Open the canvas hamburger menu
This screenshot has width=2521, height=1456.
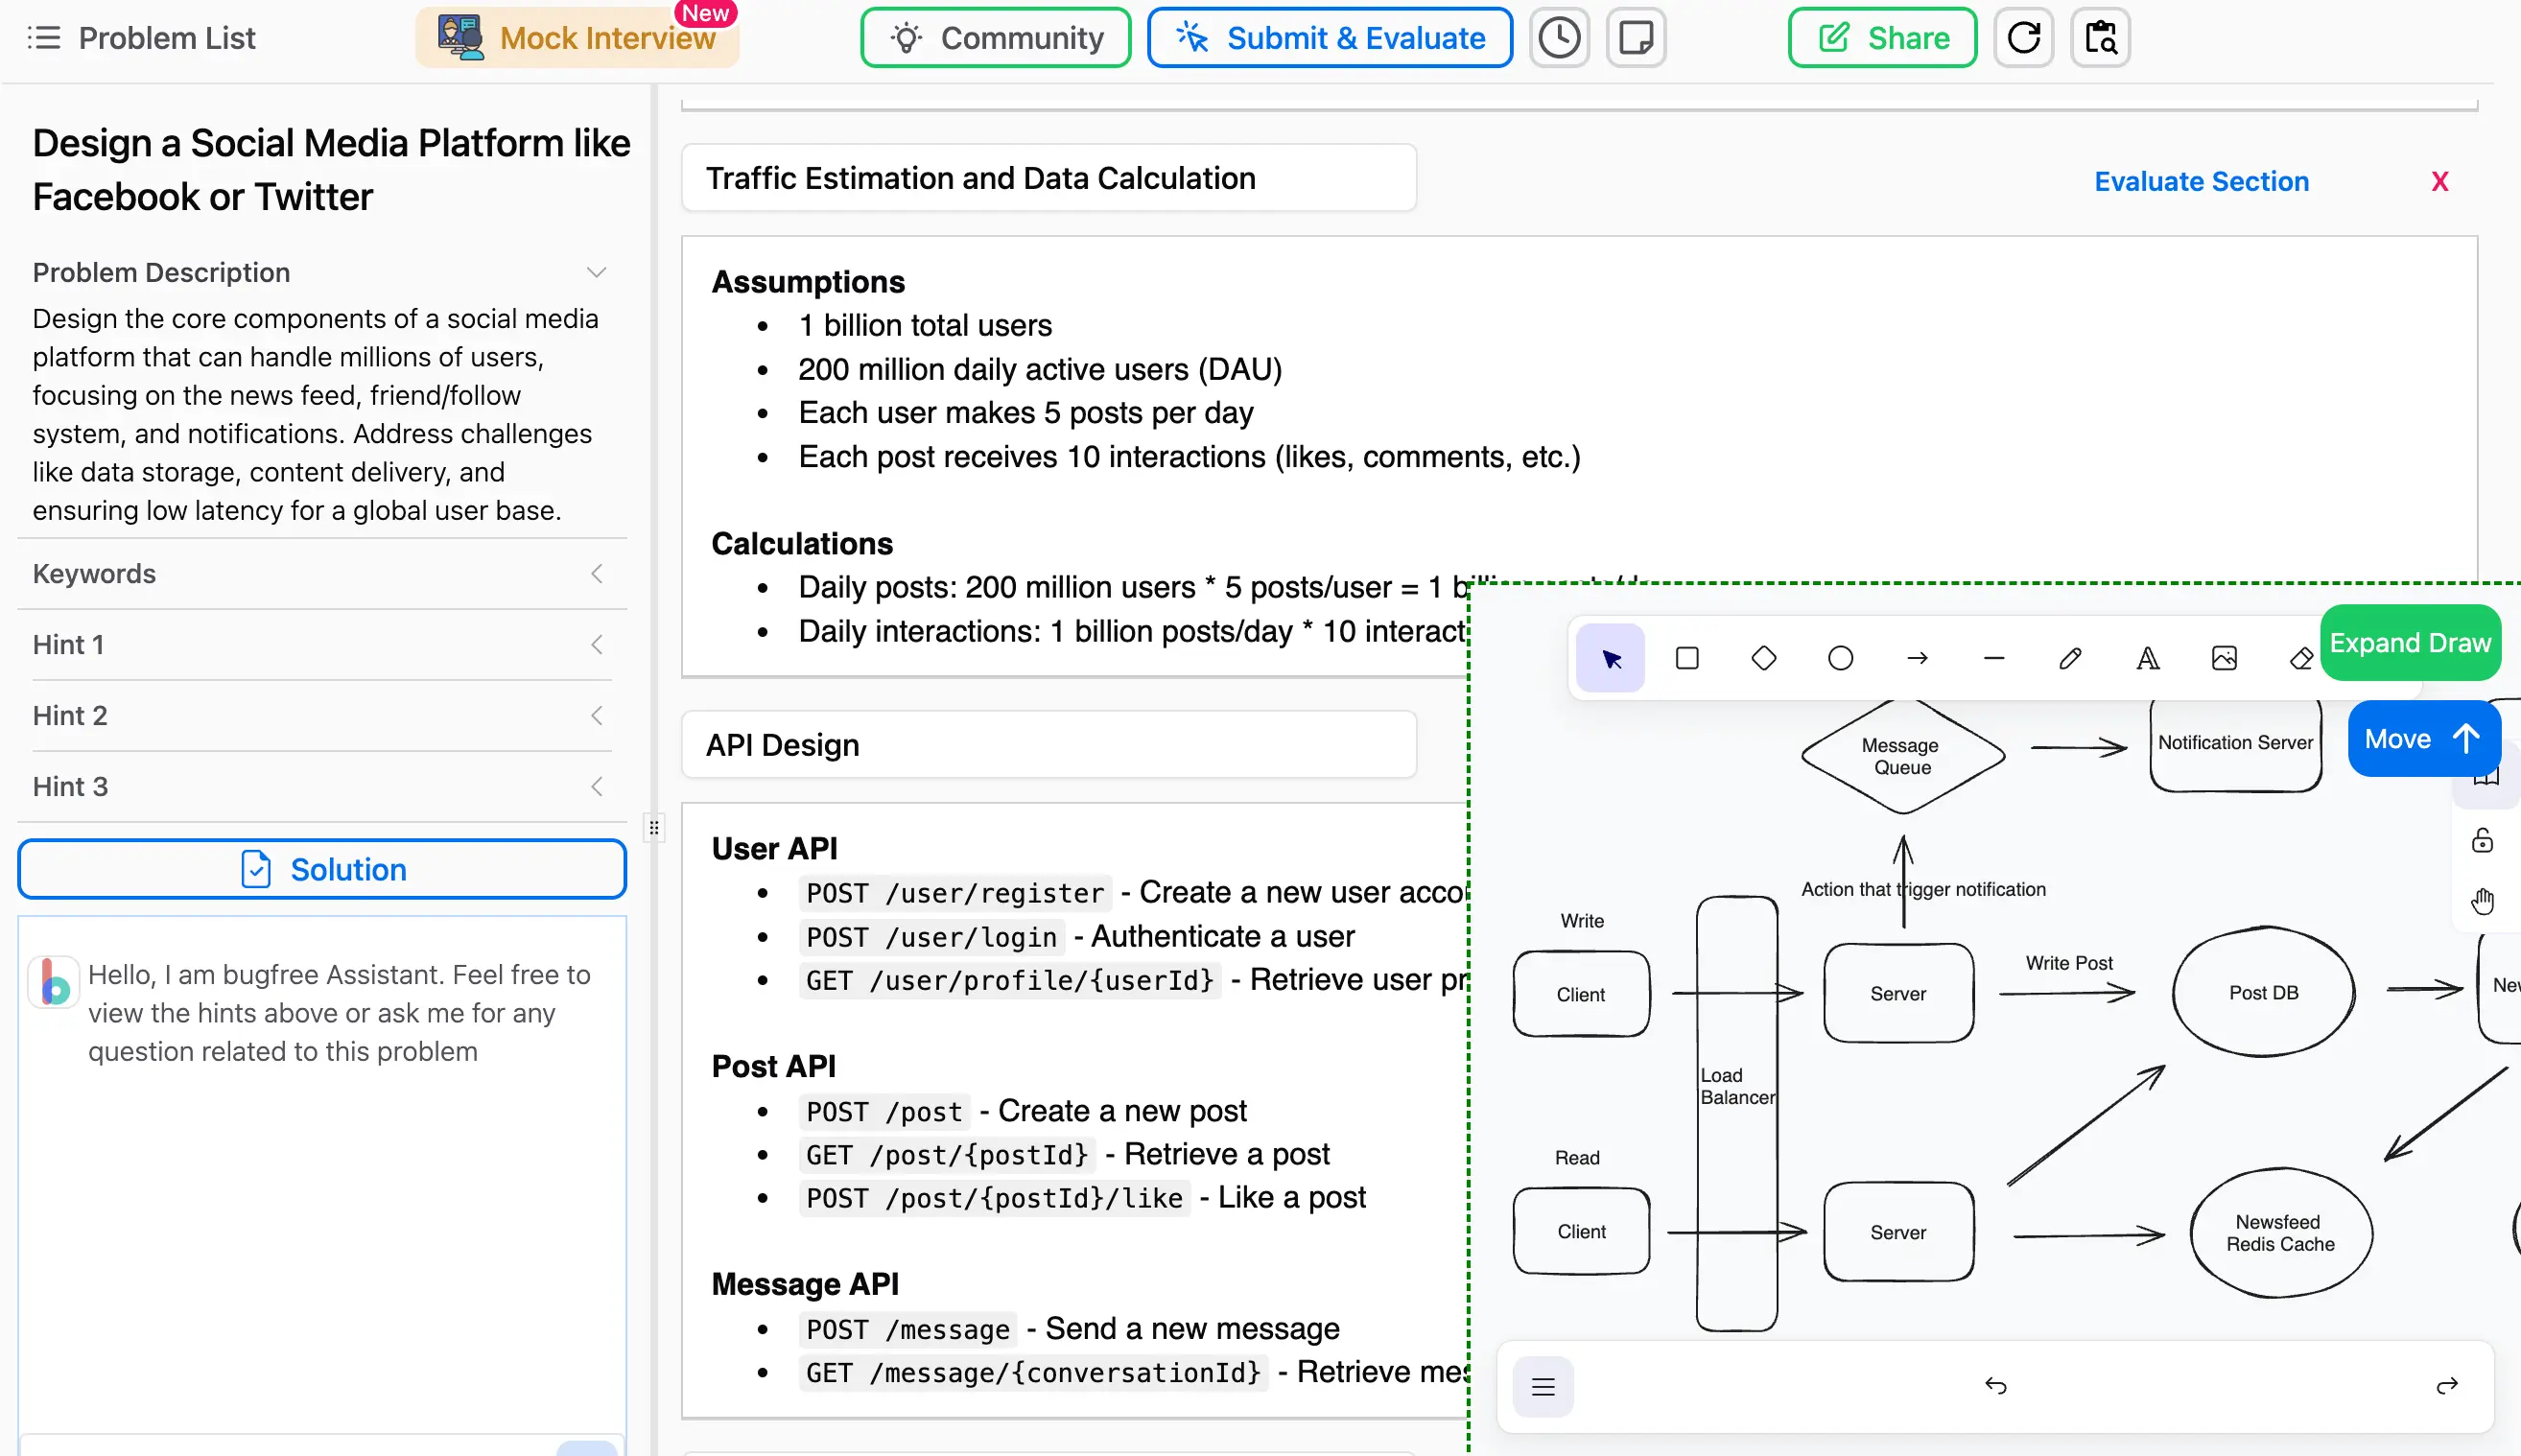(1541, 1386)
